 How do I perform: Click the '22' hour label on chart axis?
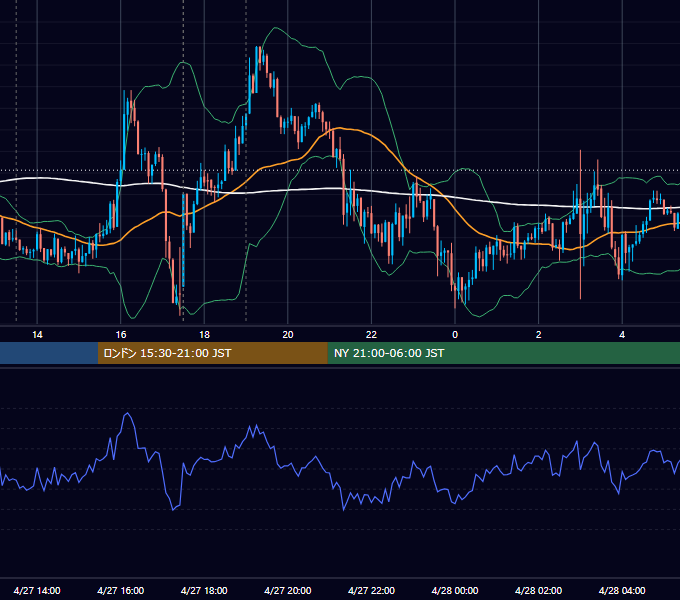point(371,335)
